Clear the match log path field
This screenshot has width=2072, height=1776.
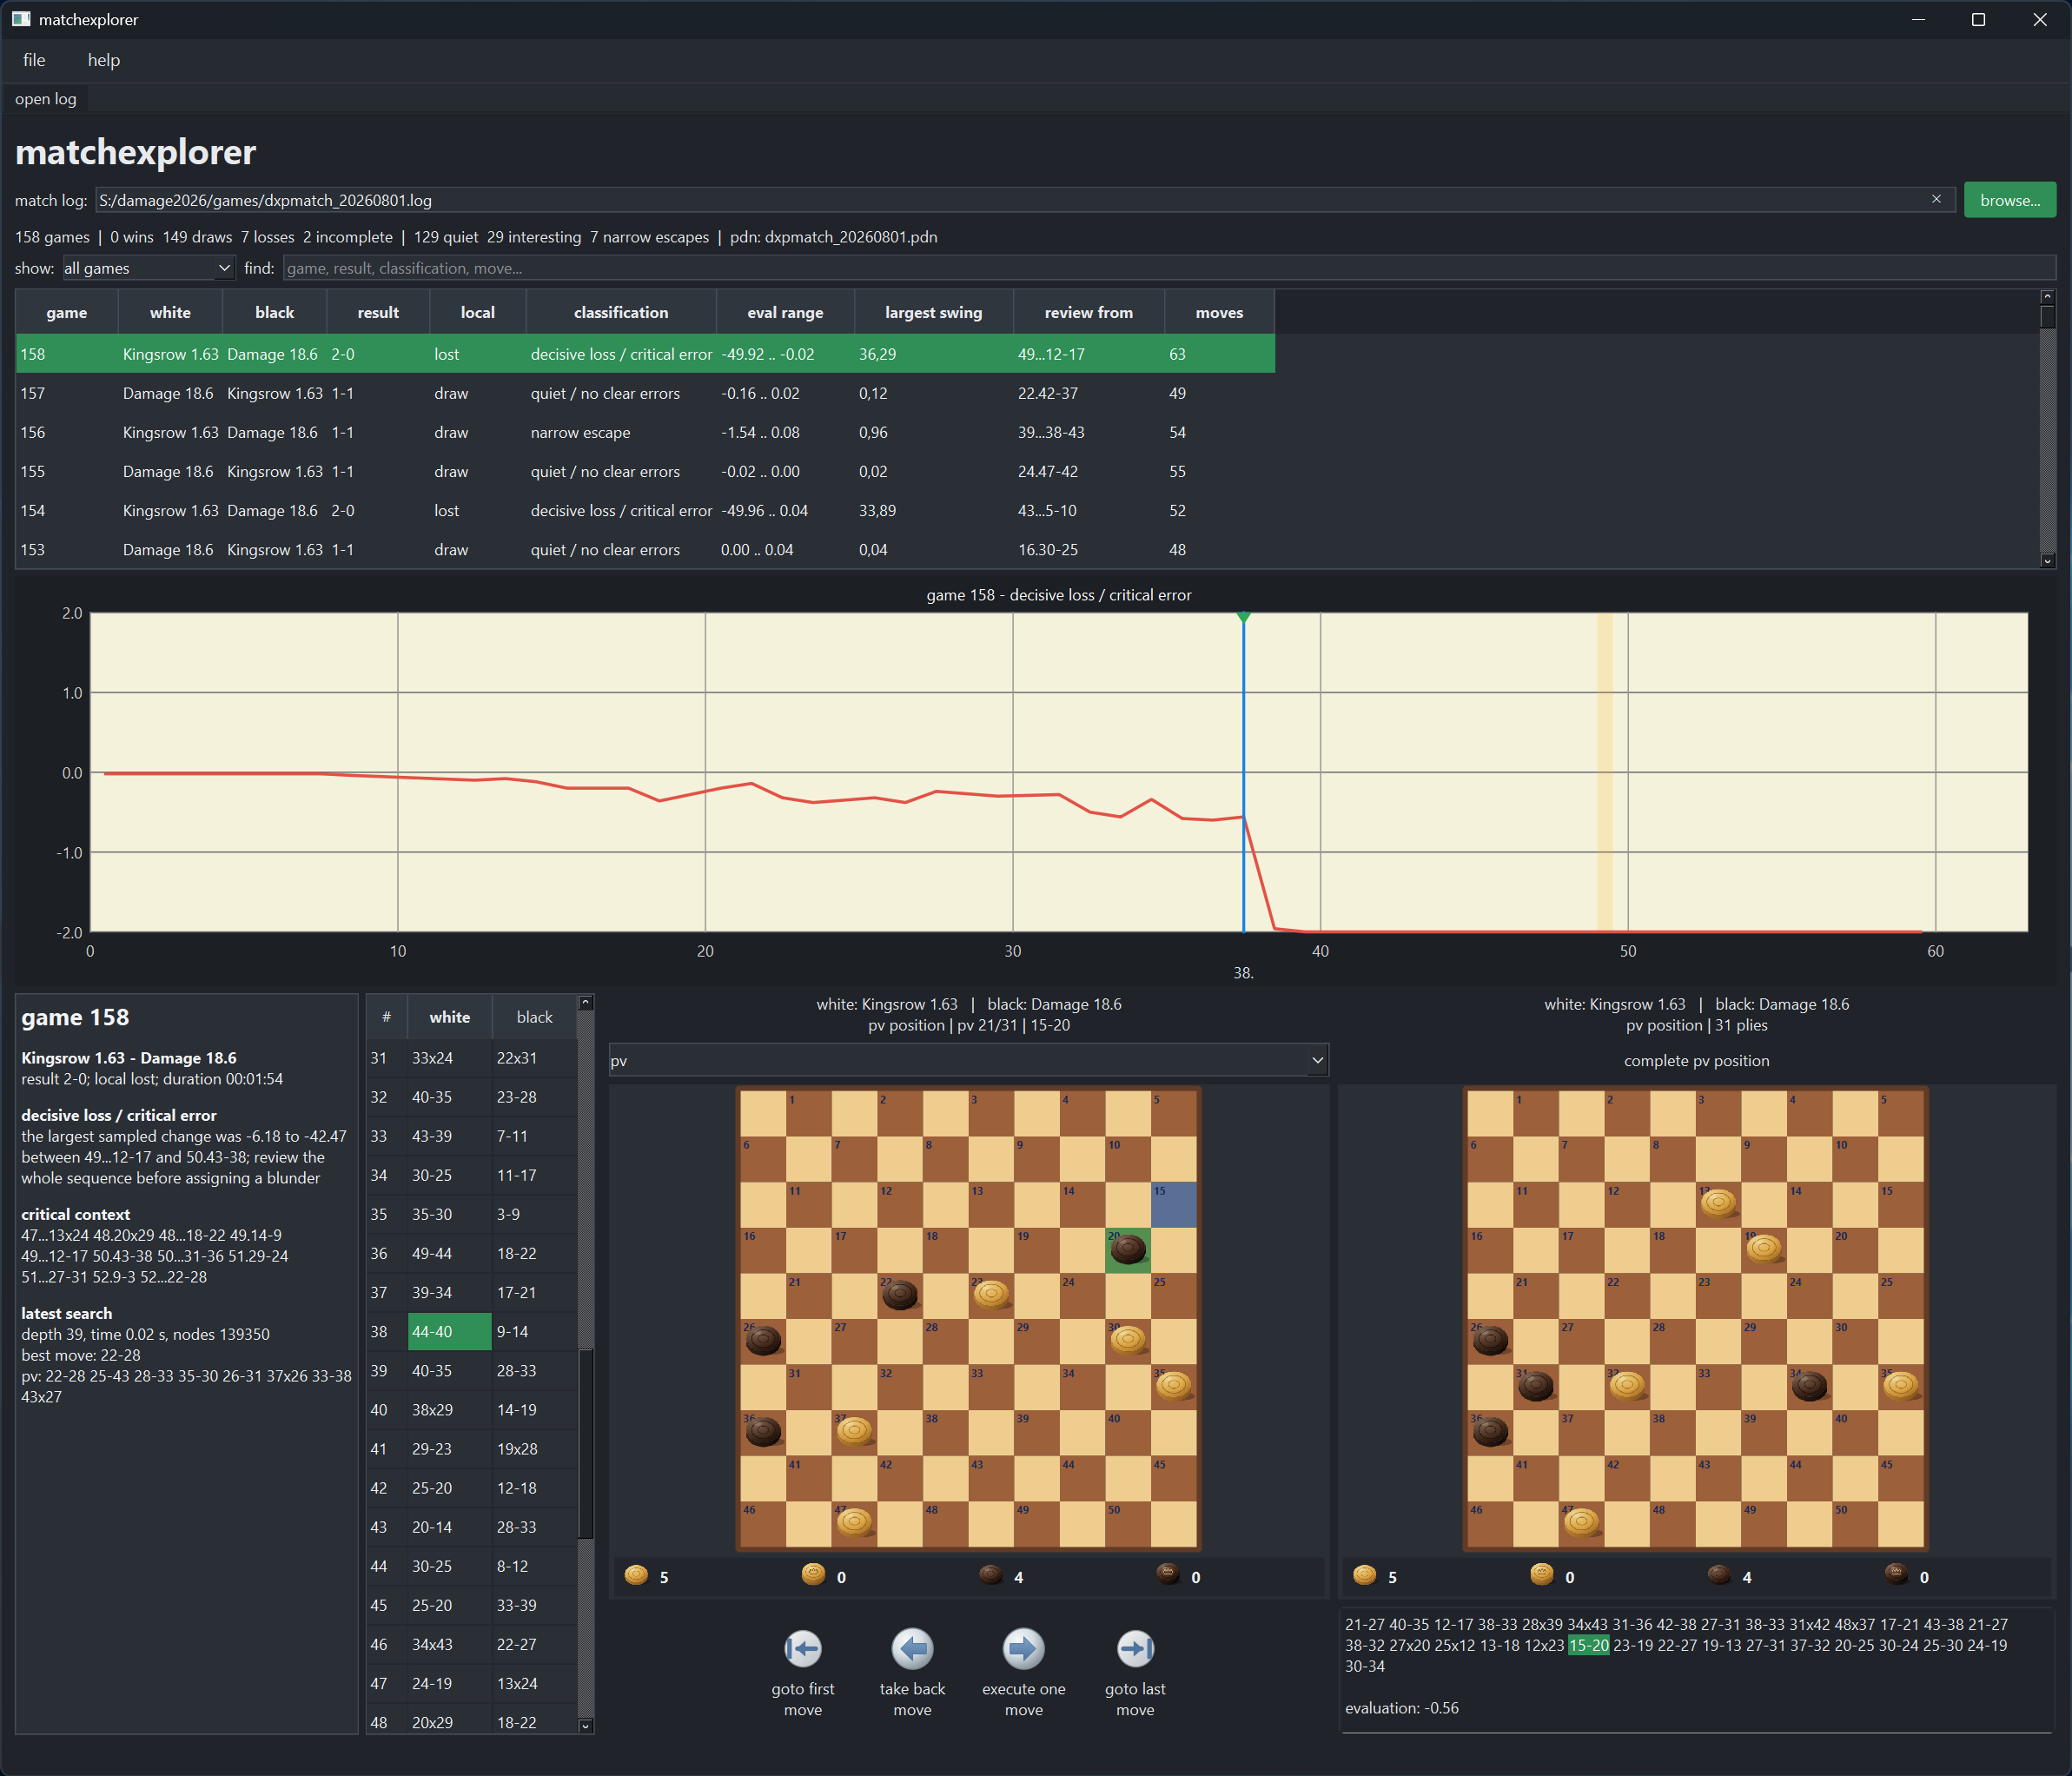point(1936,200)
